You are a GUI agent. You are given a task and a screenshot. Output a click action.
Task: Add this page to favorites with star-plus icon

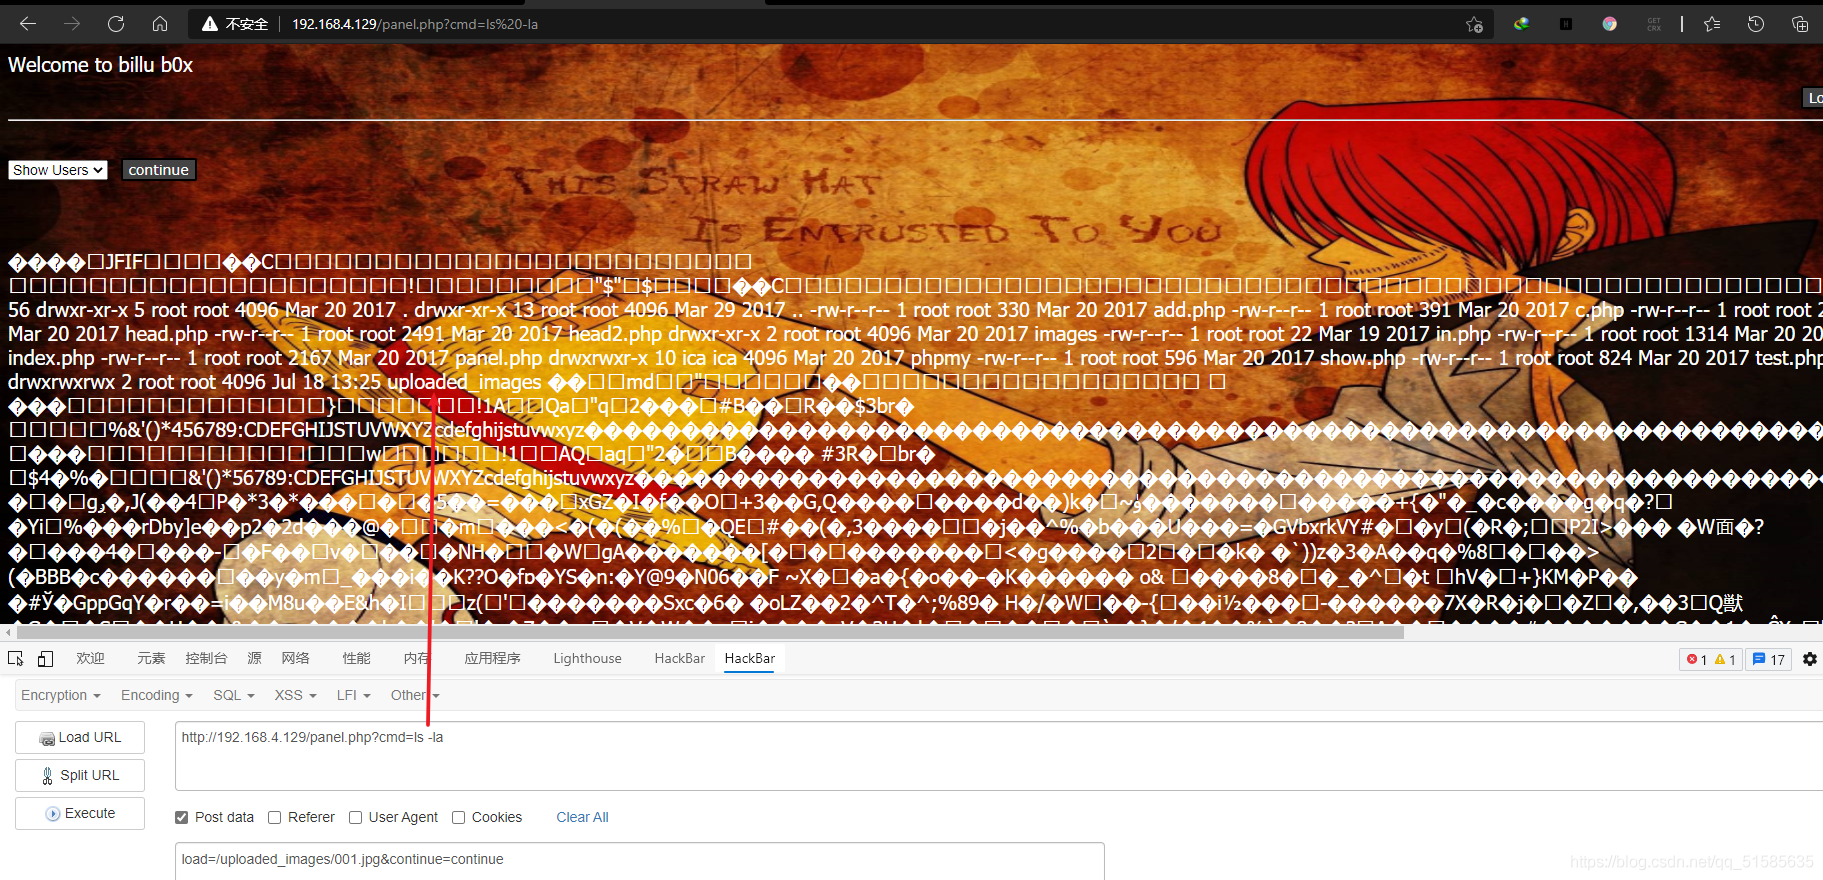tap(1474, 24)
